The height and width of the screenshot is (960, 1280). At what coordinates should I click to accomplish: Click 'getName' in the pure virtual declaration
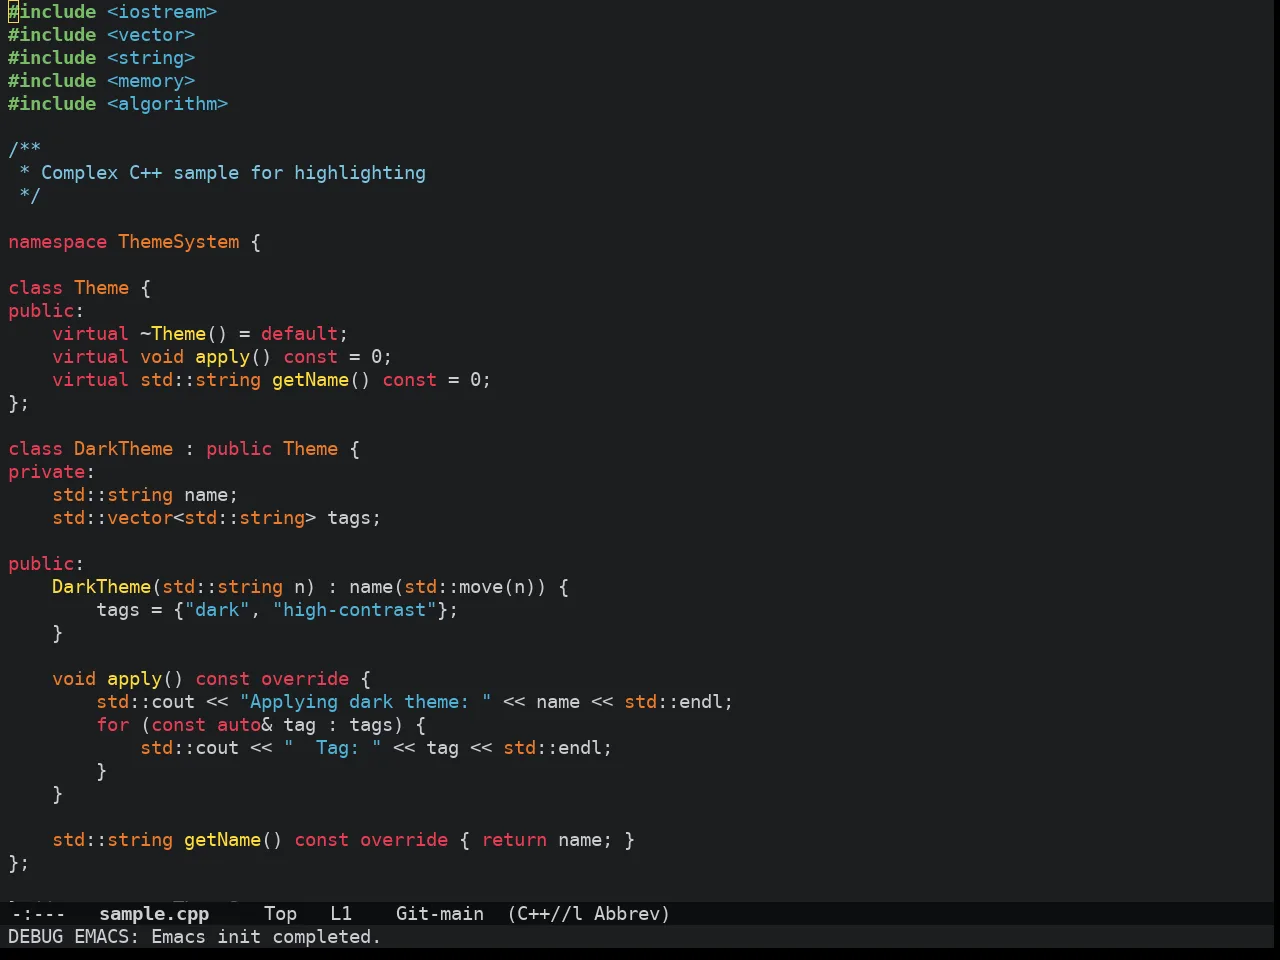point(311,380)
